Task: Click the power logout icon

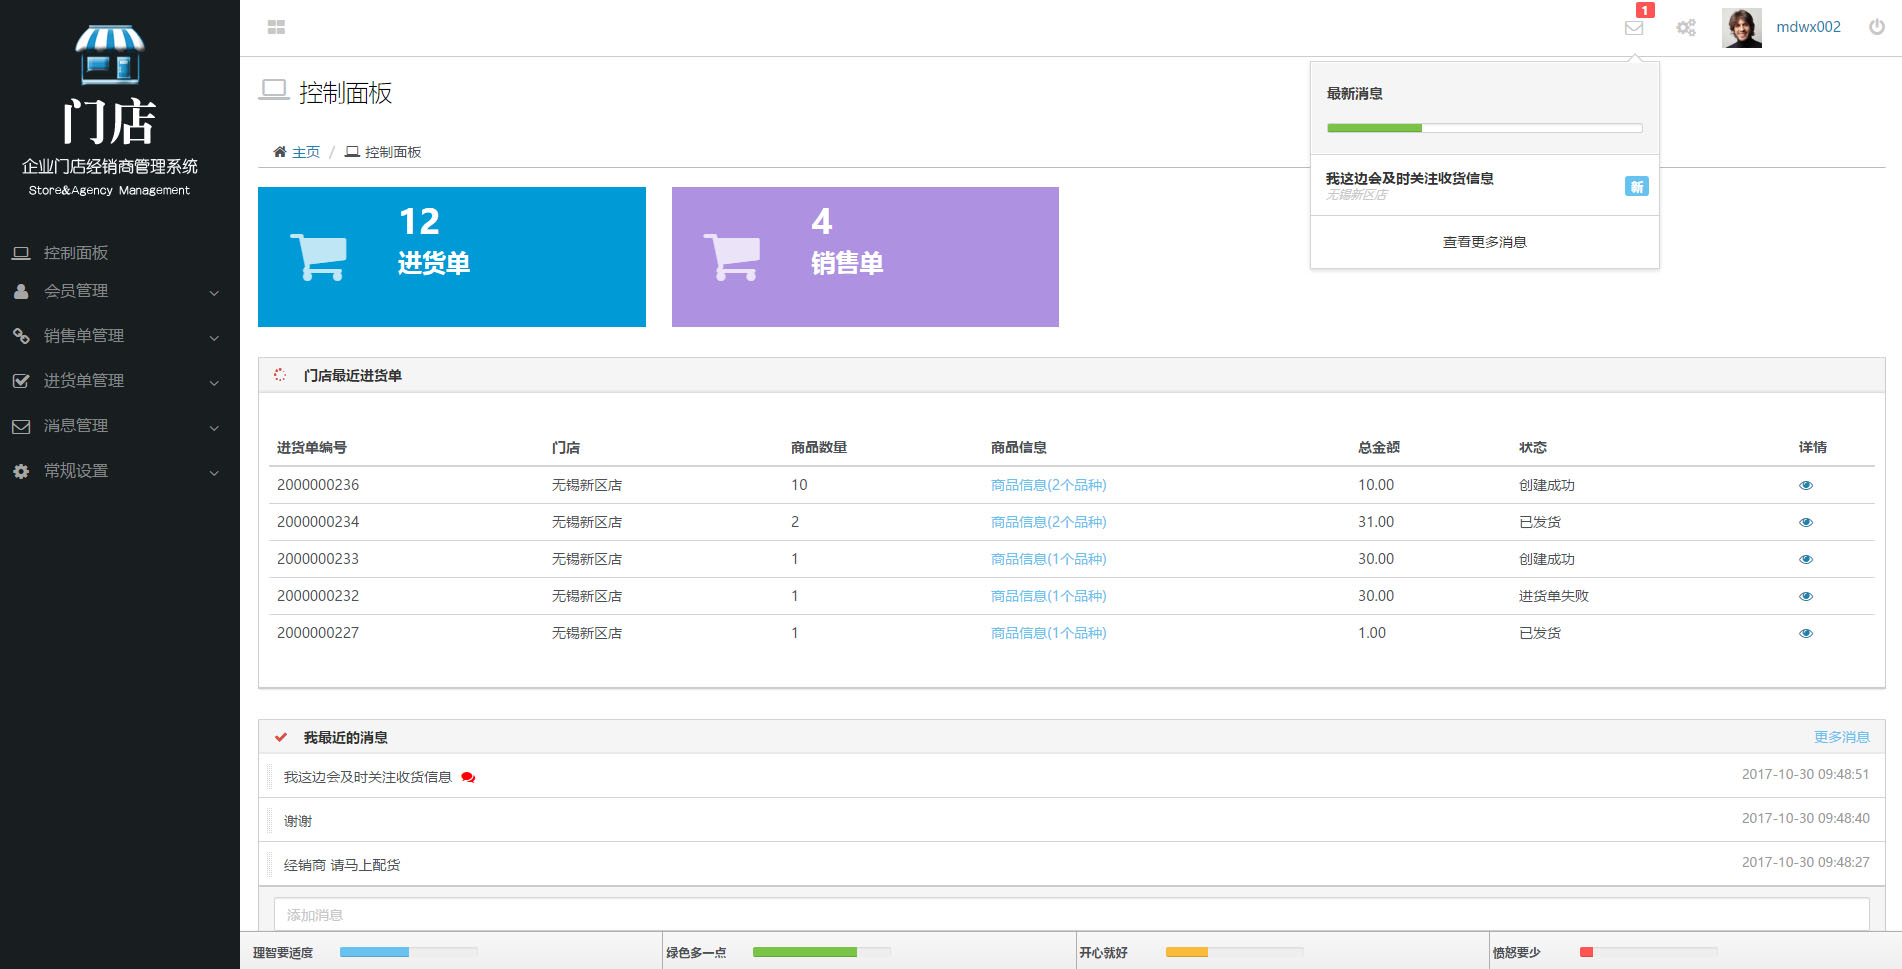Action: (1876, 27)
